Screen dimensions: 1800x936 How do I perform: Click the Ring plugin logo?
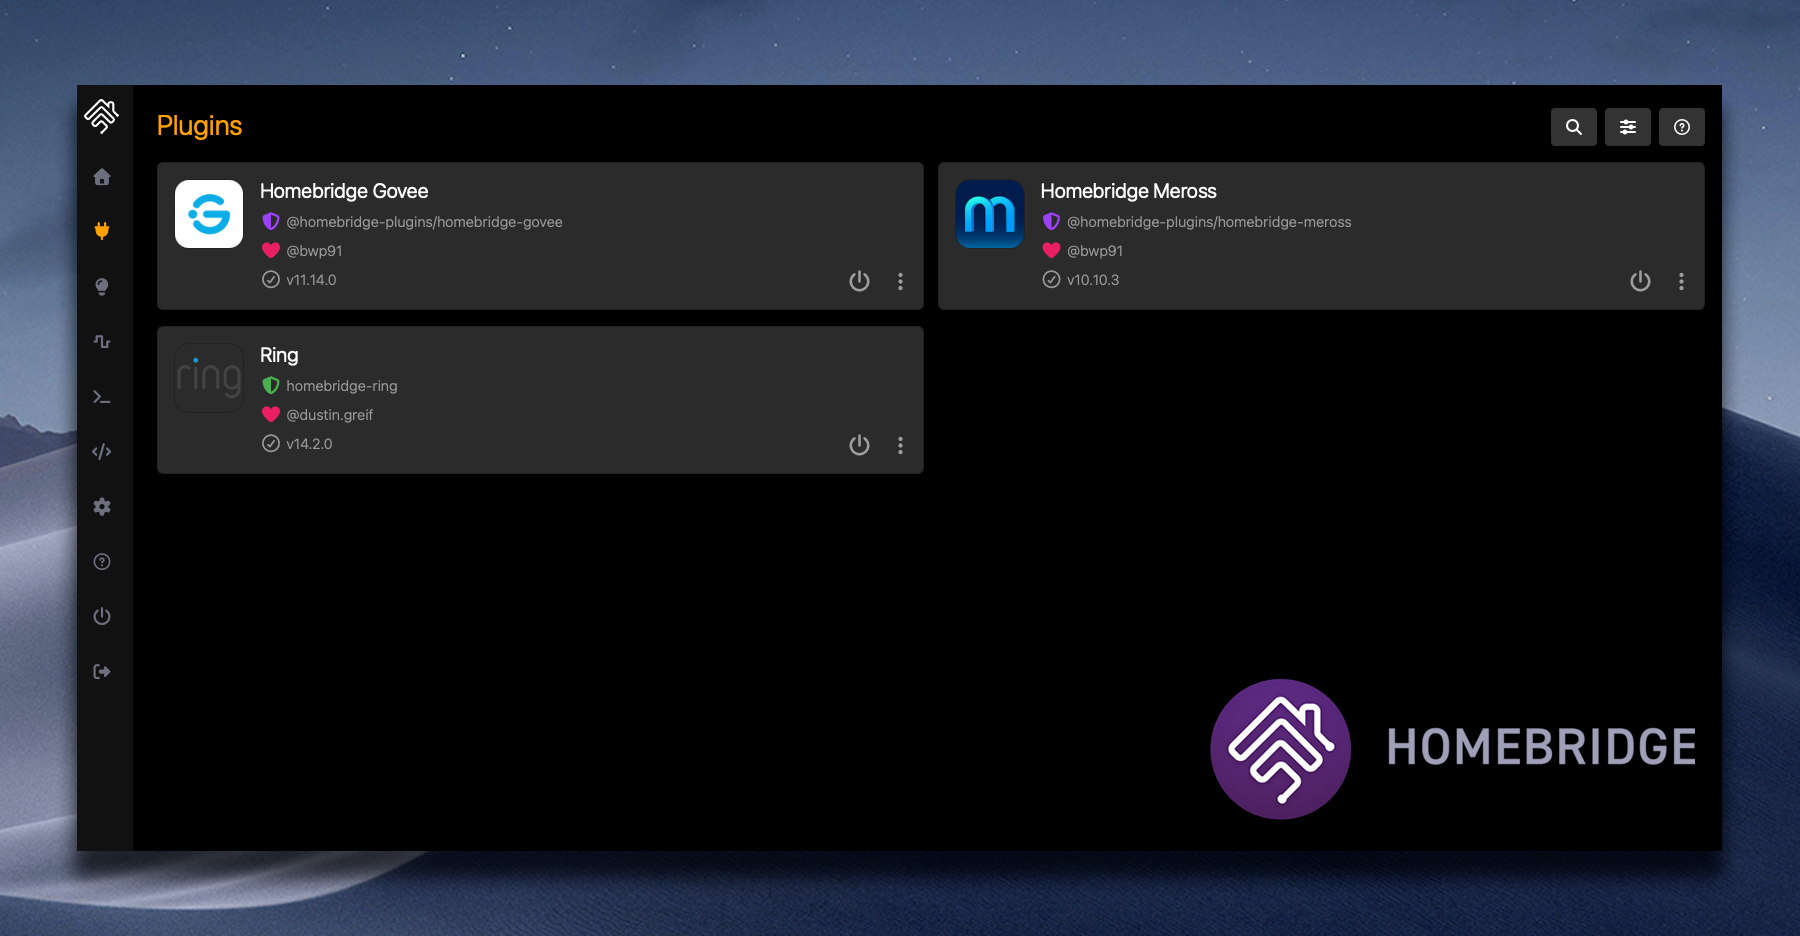point(209,378)
